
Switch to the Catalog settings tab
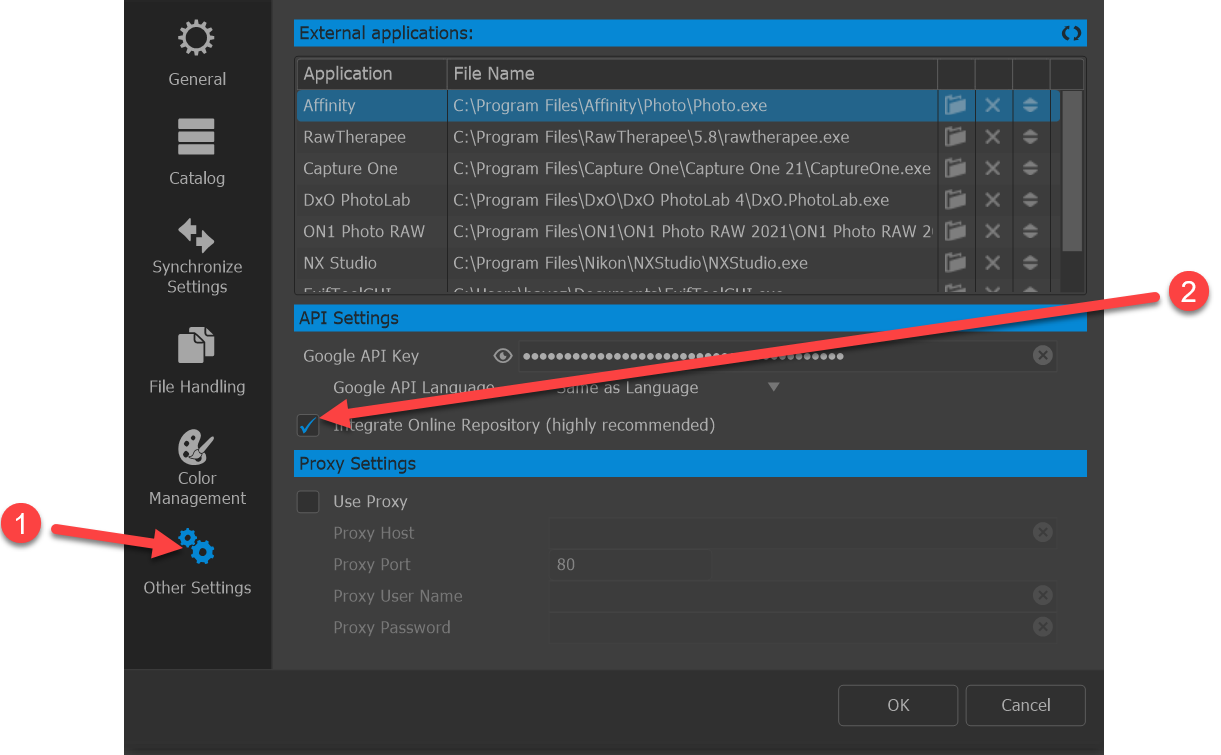197,153
